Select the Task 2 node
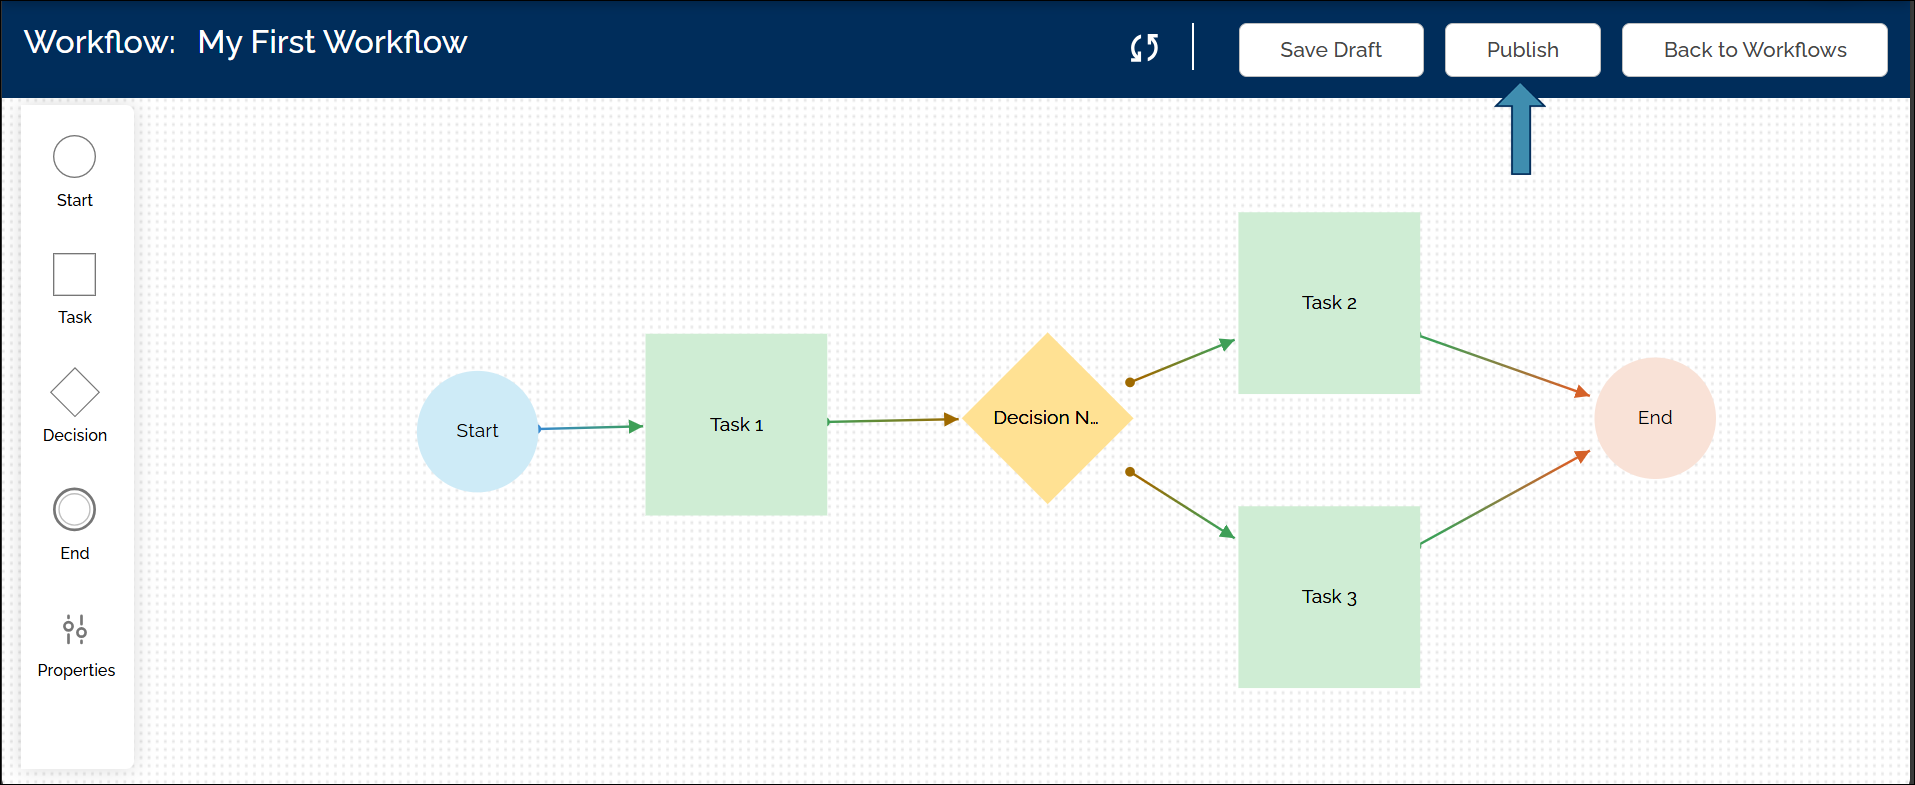Viewport: 1915px width, 785px height. (1328, 303)
